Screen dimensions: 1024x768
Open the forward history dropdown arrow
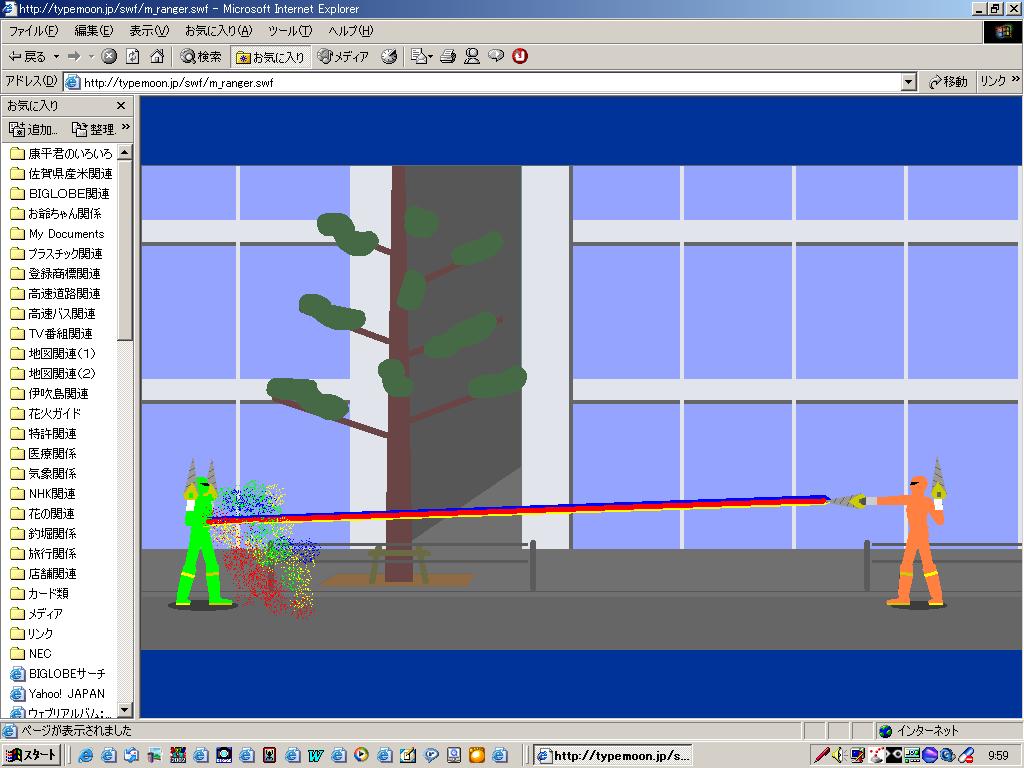pyautogui.click(x=91, y=57)
